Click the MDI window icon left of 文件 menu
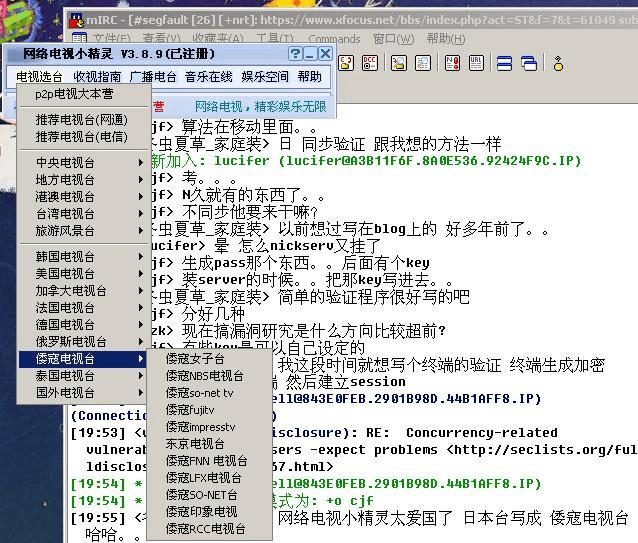The image size is (638, 543). click(x=79, y=39)
